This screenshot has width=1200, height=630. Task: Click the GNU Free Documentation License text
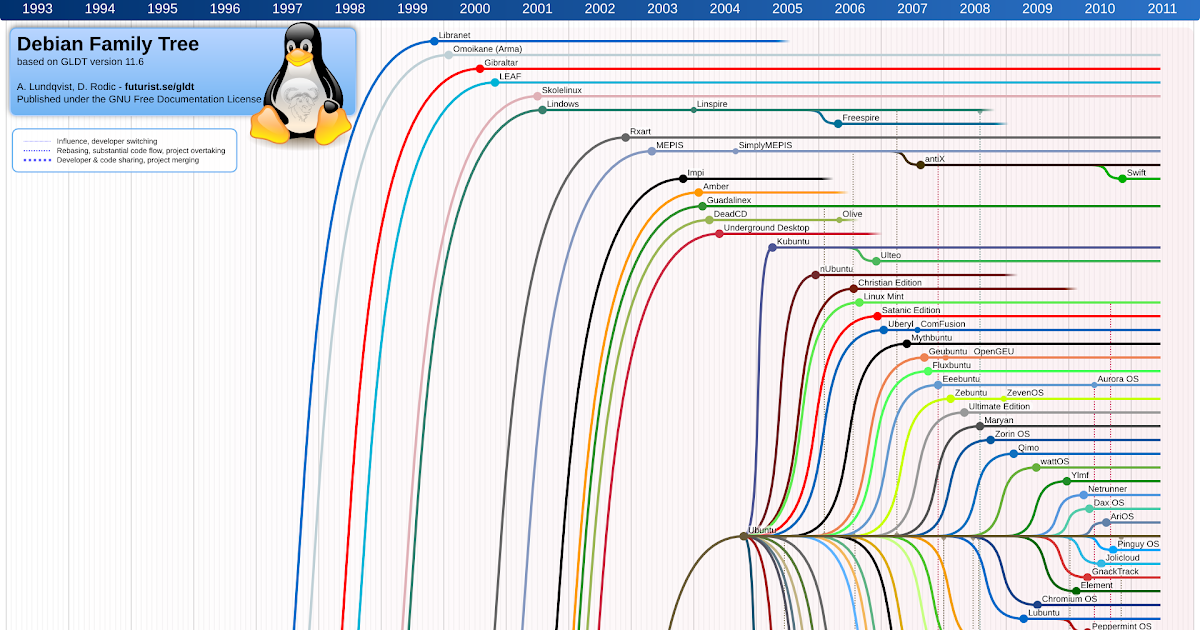184,99
